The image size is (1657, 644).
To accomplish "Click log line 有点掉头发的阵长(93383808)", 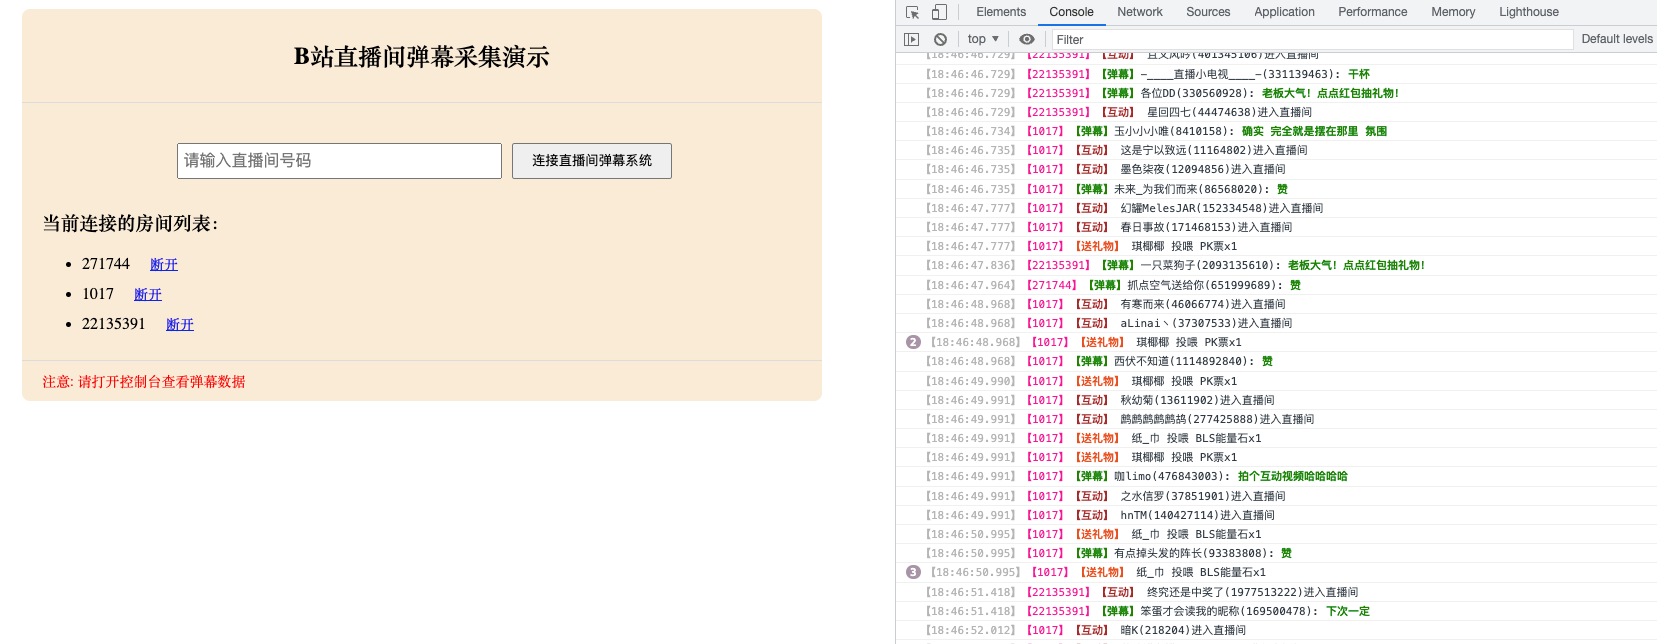I will point(1276,553).
